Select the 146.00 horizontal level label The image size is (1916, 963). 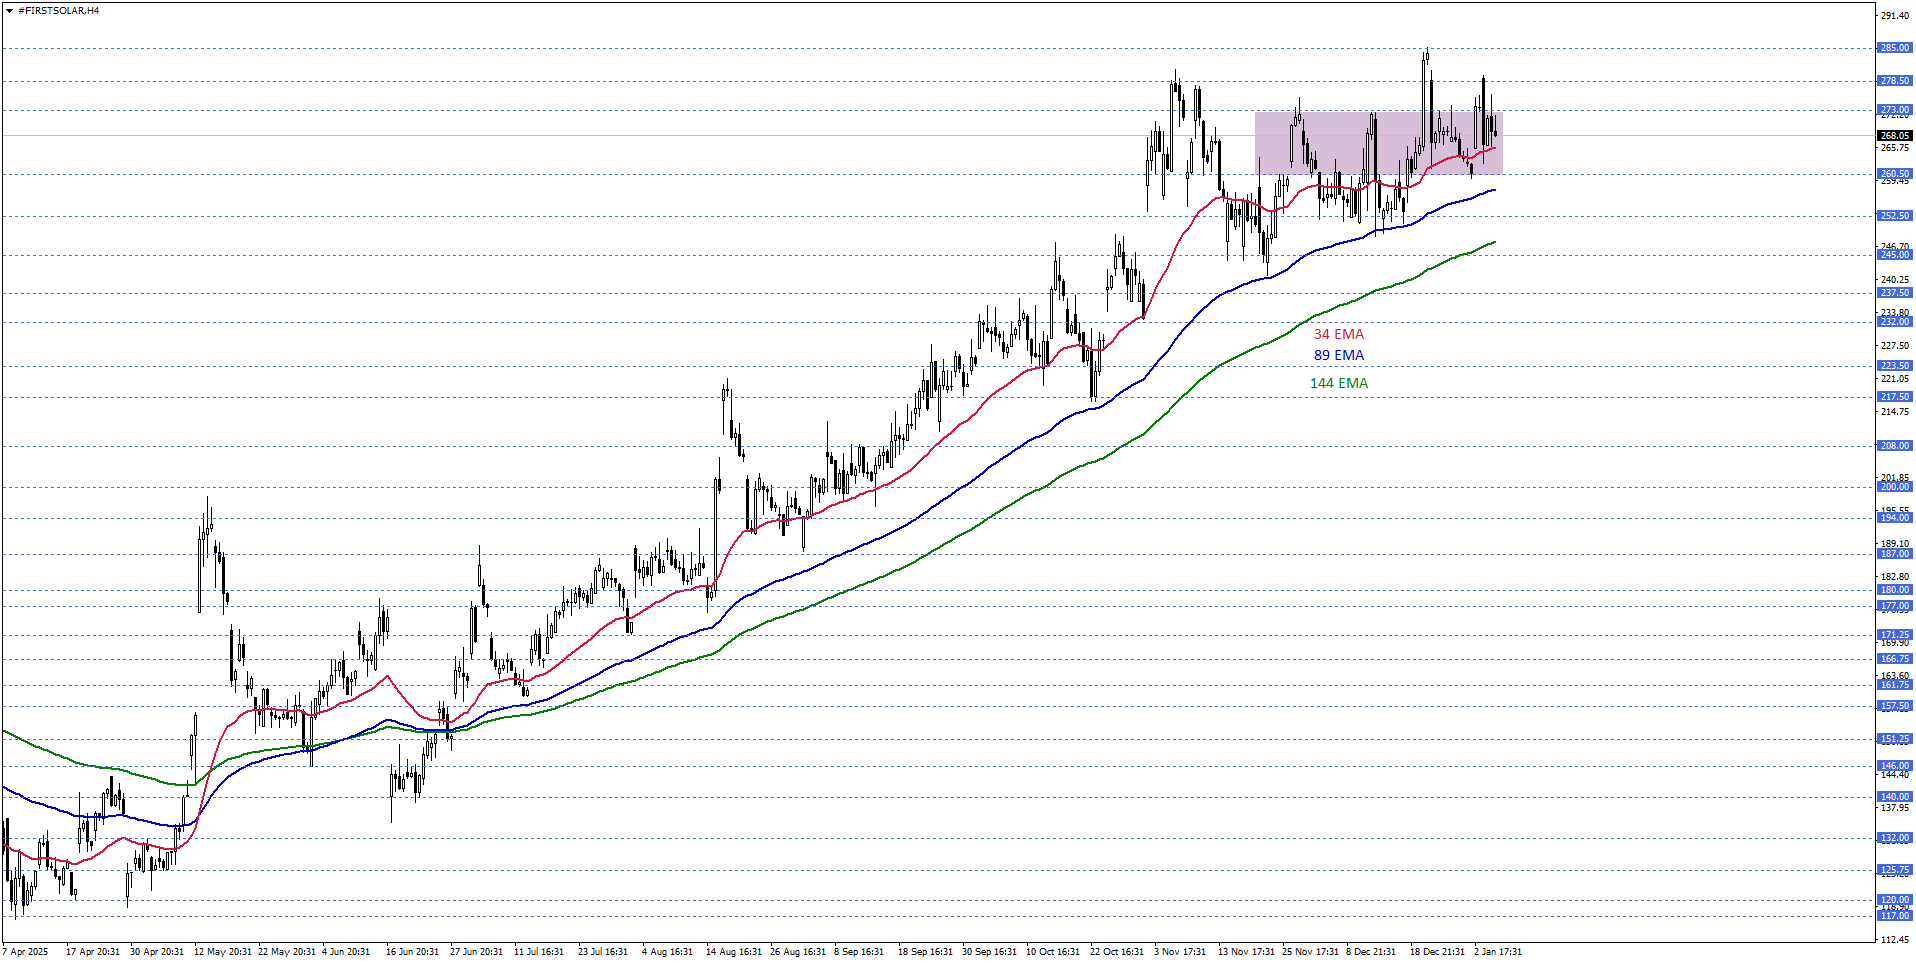[1895, 766]
